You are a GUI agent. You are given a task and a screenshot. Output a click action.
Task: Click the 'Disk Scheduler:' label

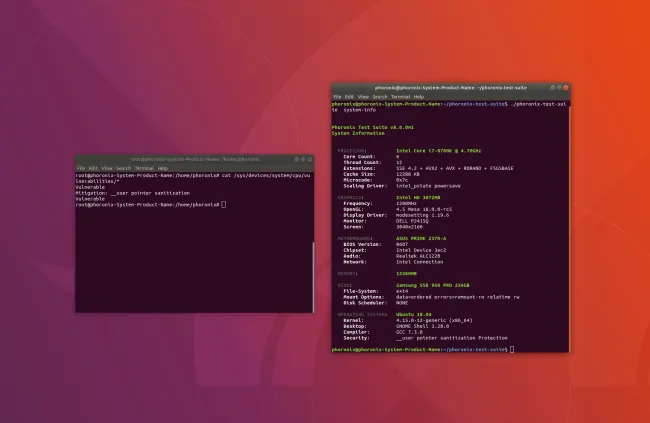tap(365, 303)
